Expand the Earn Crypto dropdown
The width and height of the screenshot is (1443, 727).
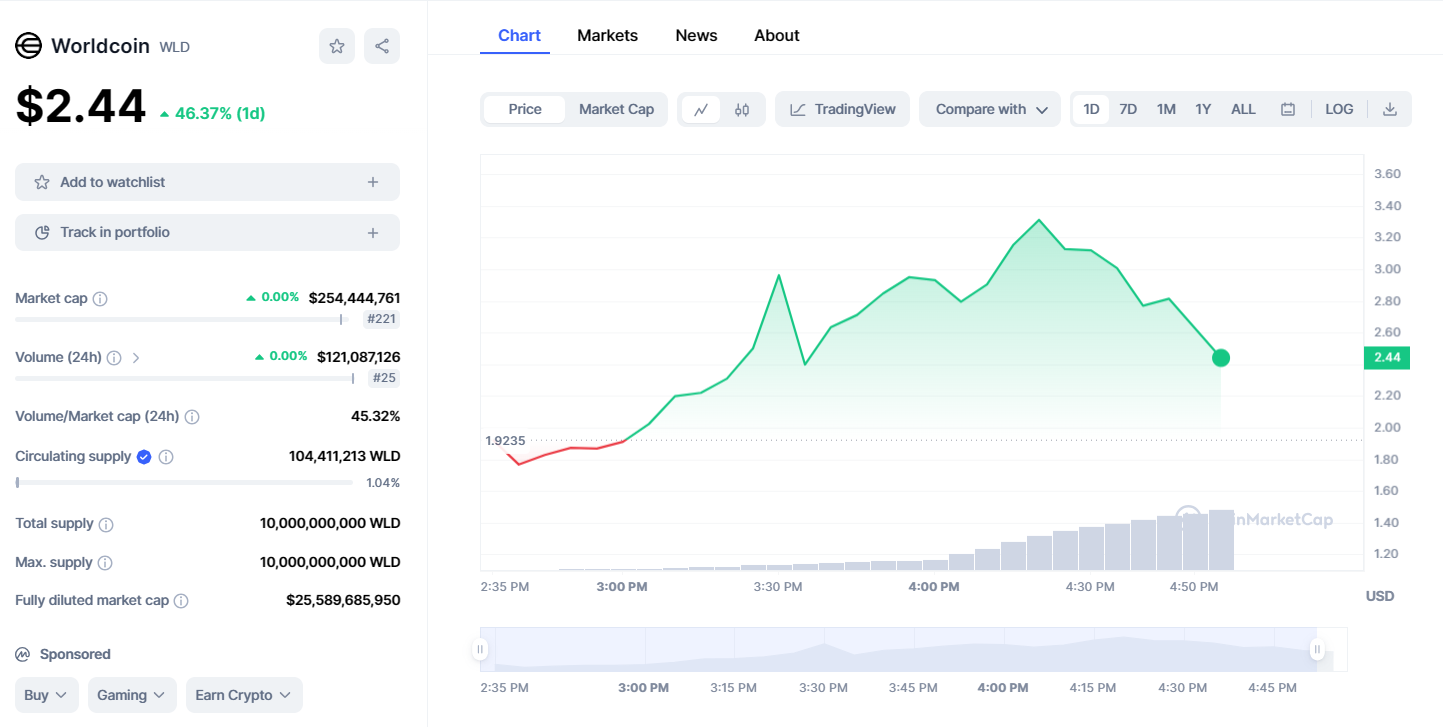[244, 695]
